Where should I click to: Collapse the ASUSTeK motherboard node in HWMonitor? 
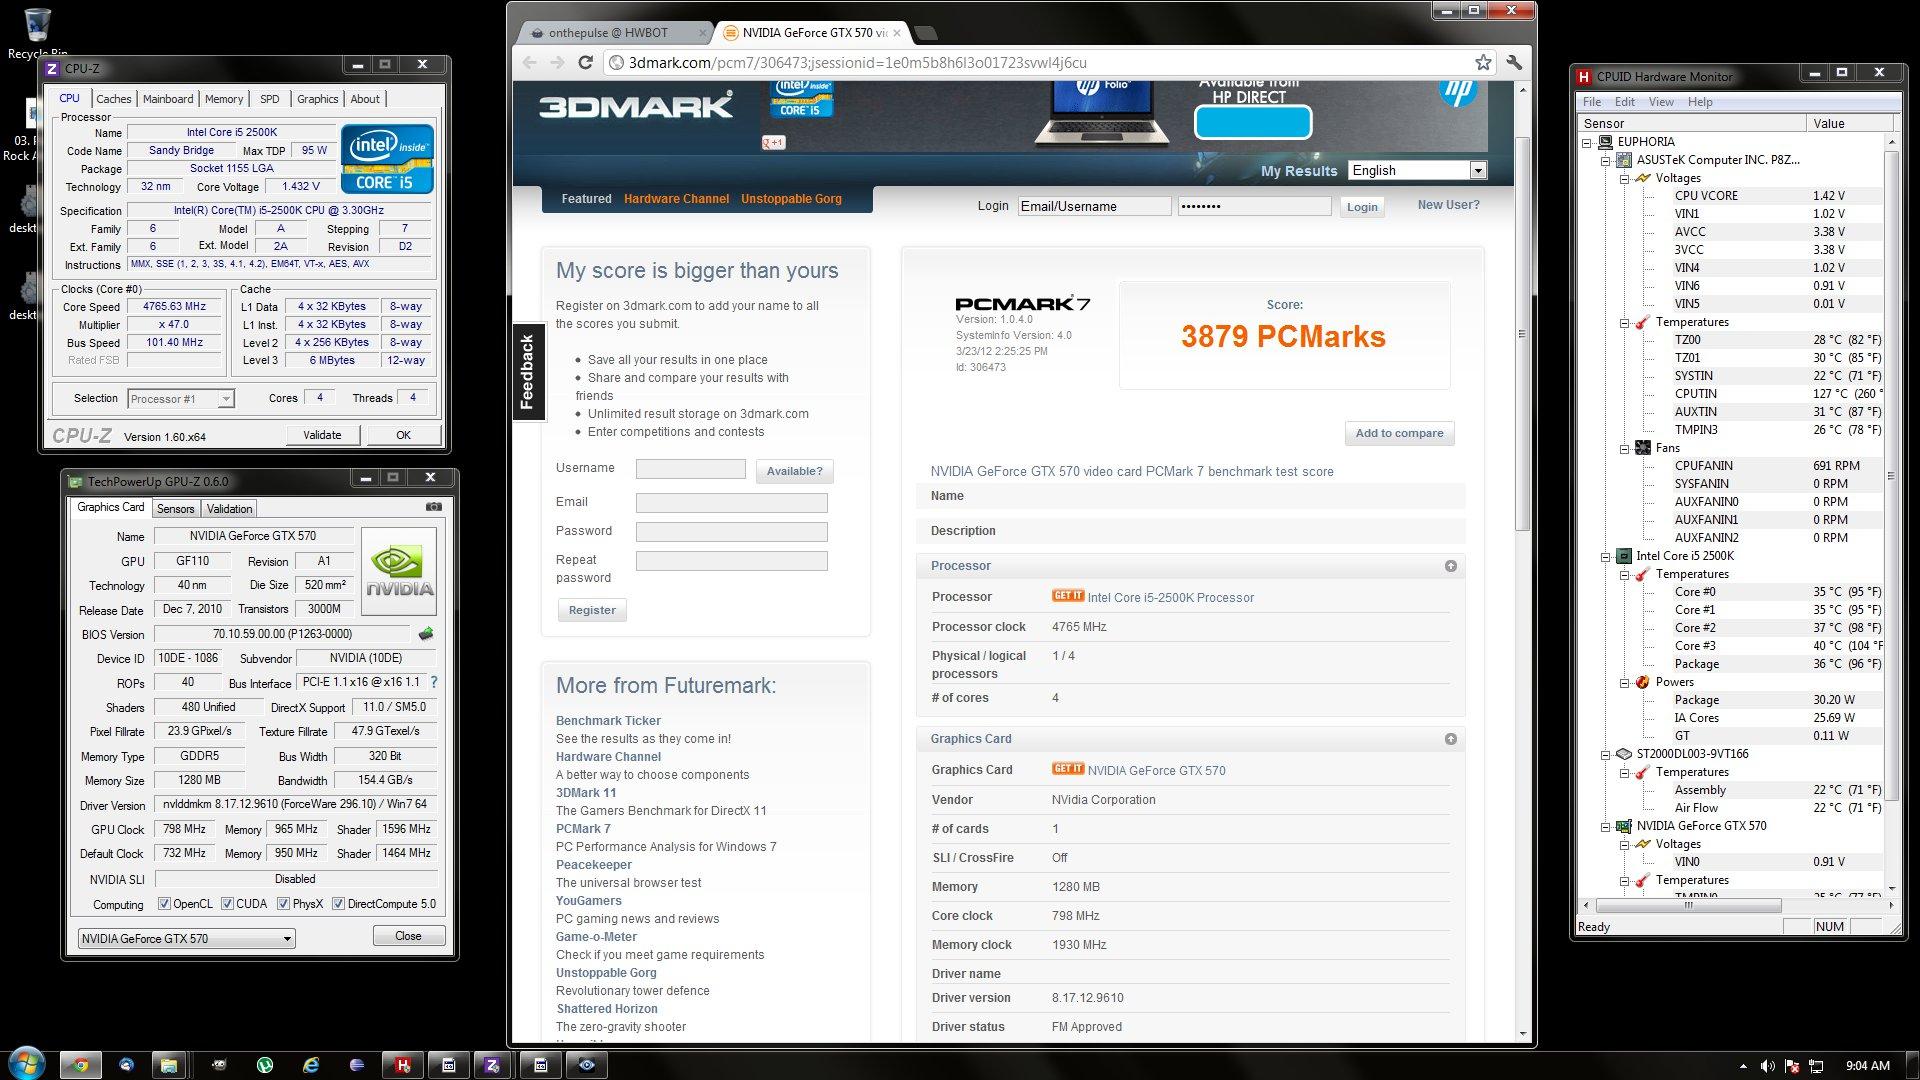pos(1606,160)
